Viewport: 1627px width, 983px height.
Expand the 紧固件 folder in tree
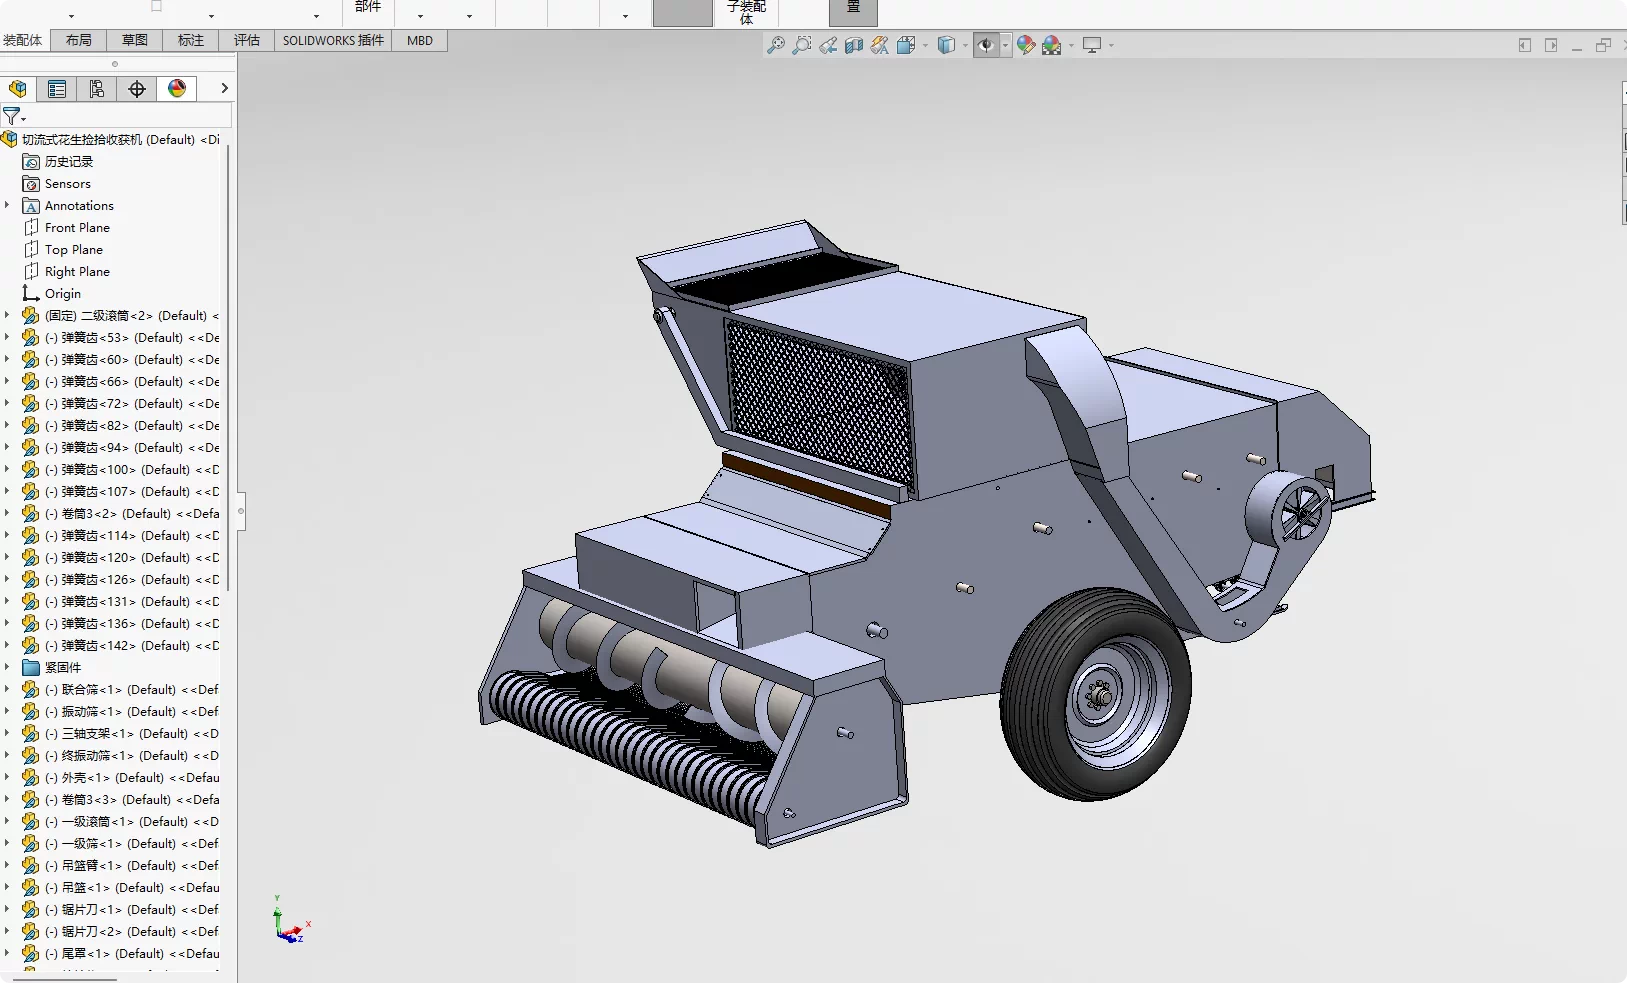(7, 667)
